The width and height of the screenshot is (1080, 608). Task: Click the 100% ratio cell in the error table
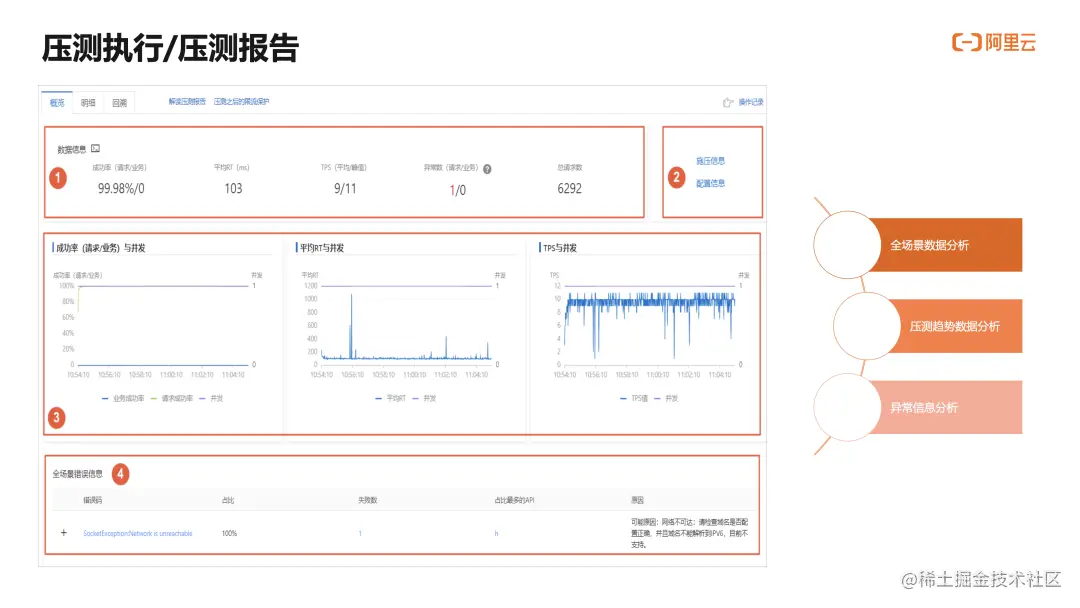click(x=229, y=534)
